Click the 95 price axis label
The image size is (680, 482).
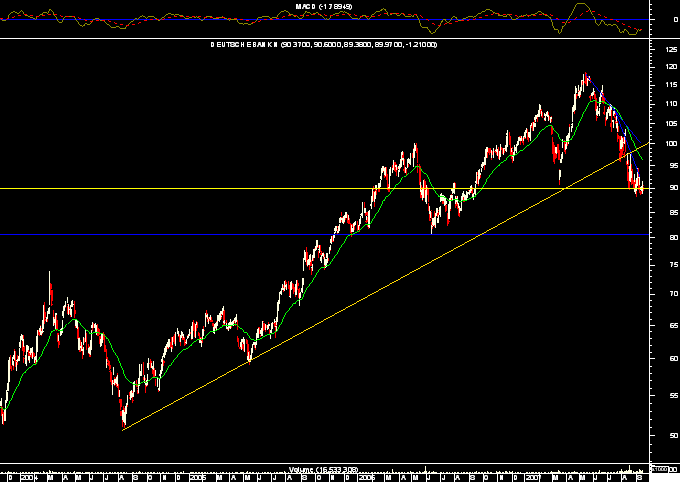(673, 165)
